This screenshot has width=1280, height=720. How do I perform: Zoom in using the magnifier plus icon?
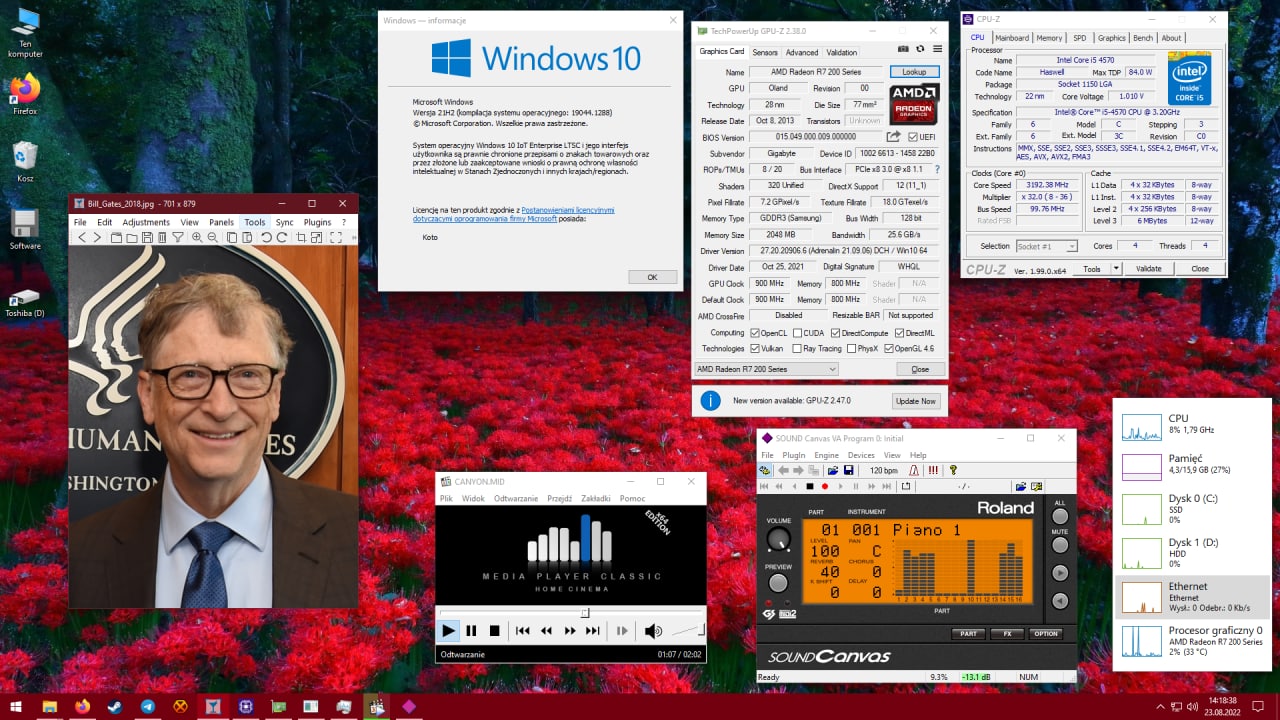click(197, 237)
